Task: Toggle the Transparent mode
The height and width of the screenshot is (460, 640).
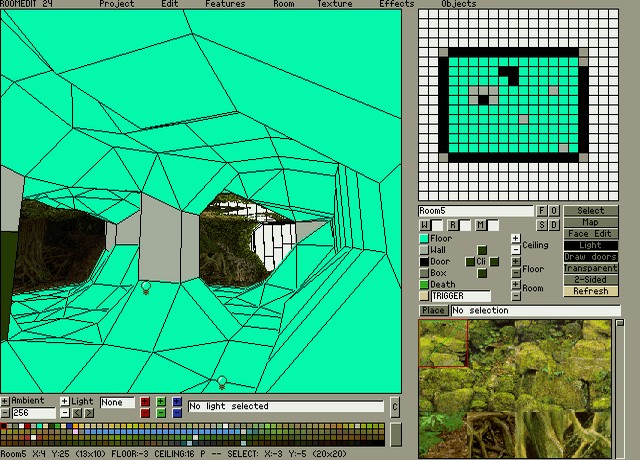Action: click(590, 268)
